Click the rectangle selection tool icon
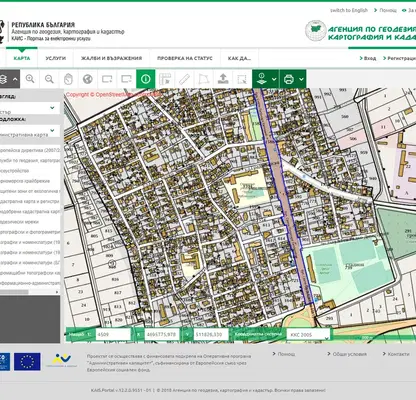The height and width of the screenshot is (400, 416). (x=242, y=79)
